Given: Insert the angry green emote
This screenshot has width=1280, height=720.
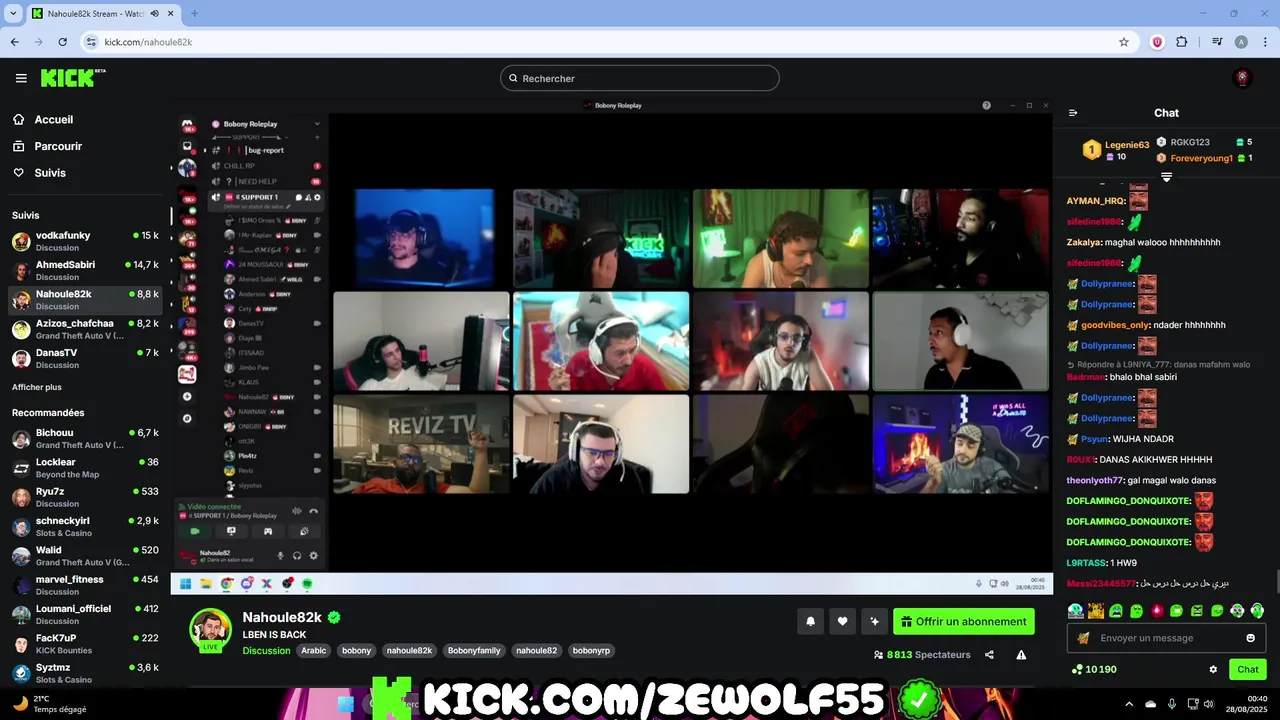Looking at the screenshot, I should click(1197, 610).
